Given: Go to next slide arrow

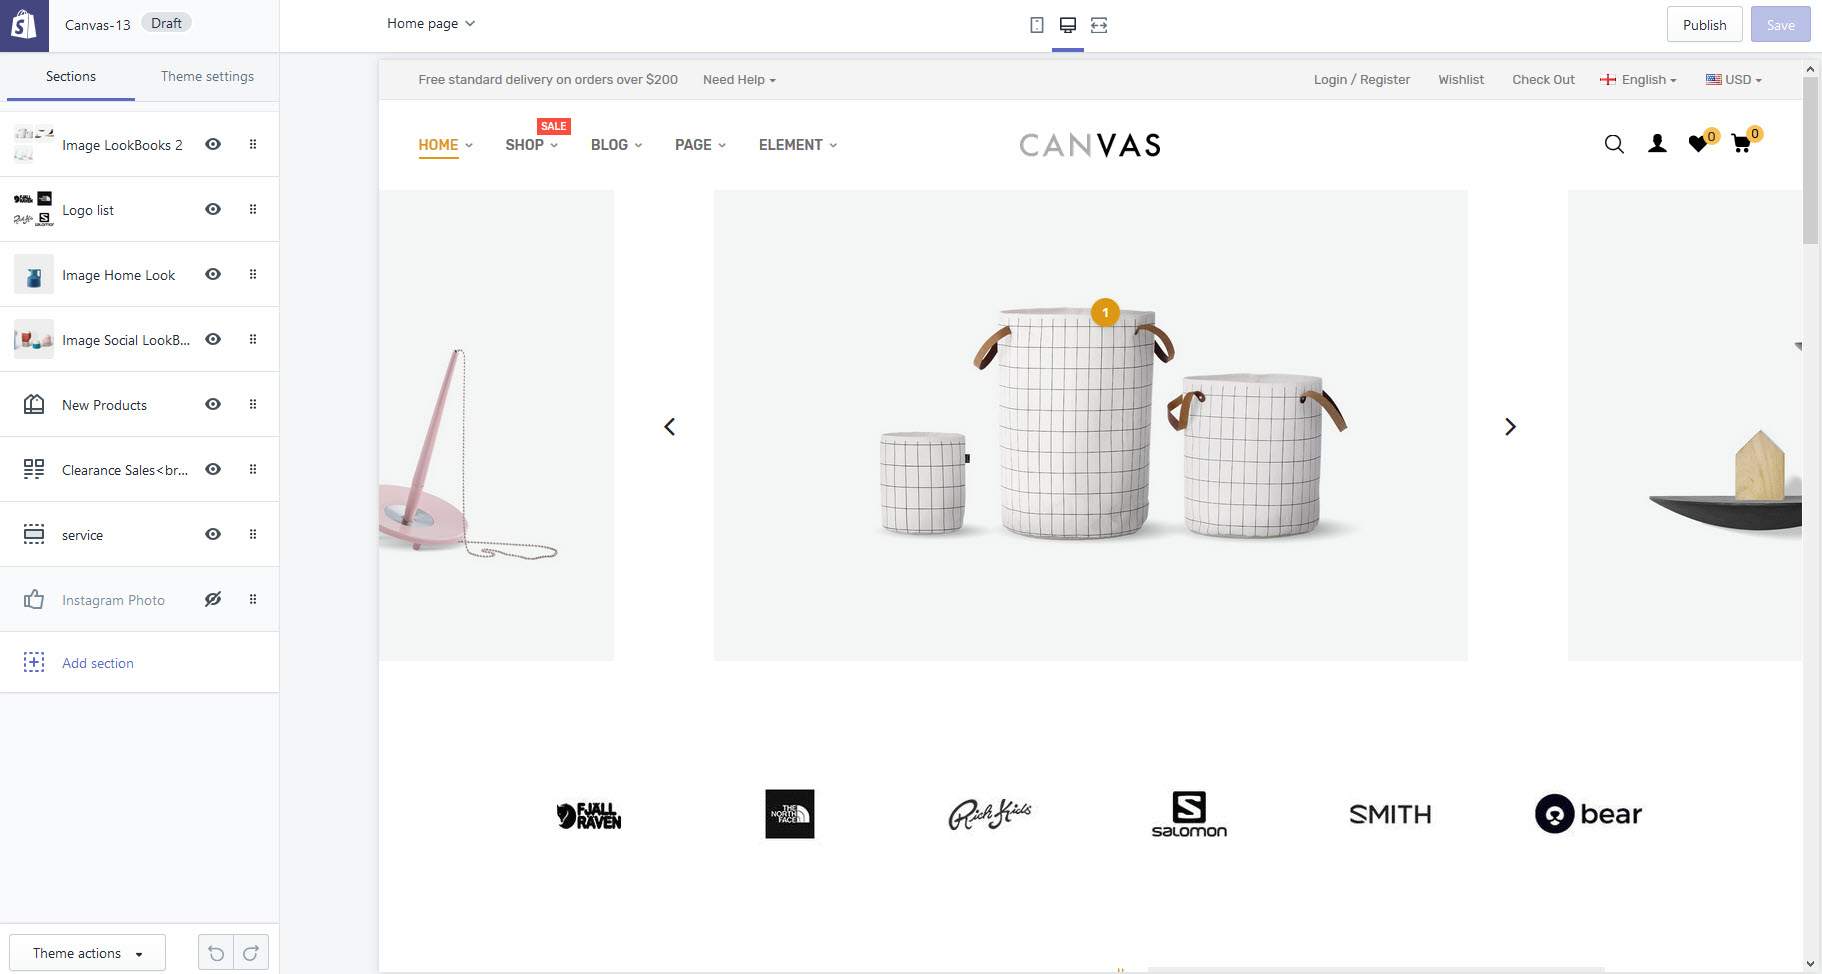Looking at the screenshot, I should [x=1510, y=427].
